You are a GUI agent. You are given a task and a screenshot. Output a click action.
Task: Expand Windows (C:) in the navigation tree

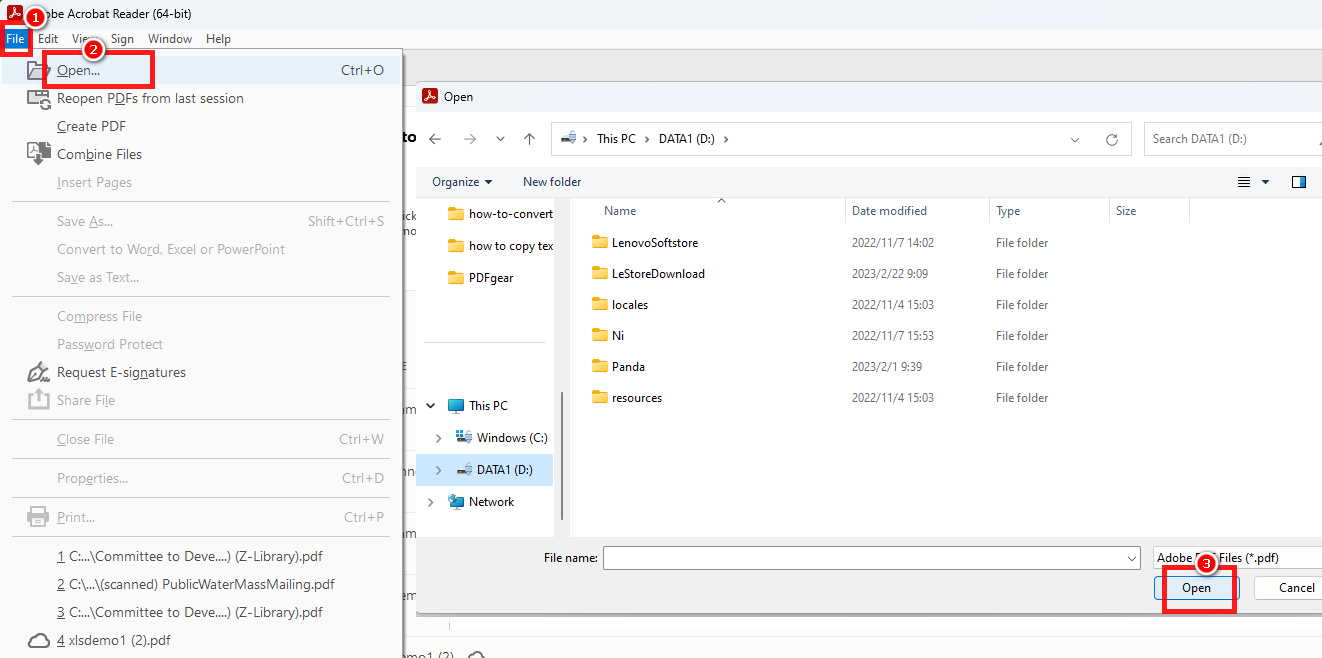point(437,437)
